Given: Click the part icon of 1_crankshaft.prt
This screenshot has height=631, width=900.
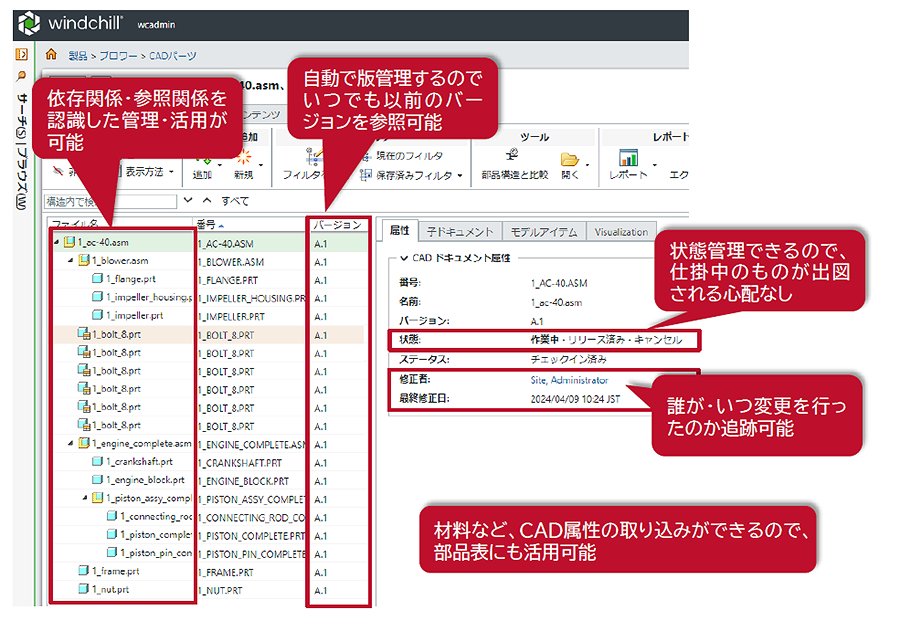Looking at the screenshot, I should (x=98, y=461).
